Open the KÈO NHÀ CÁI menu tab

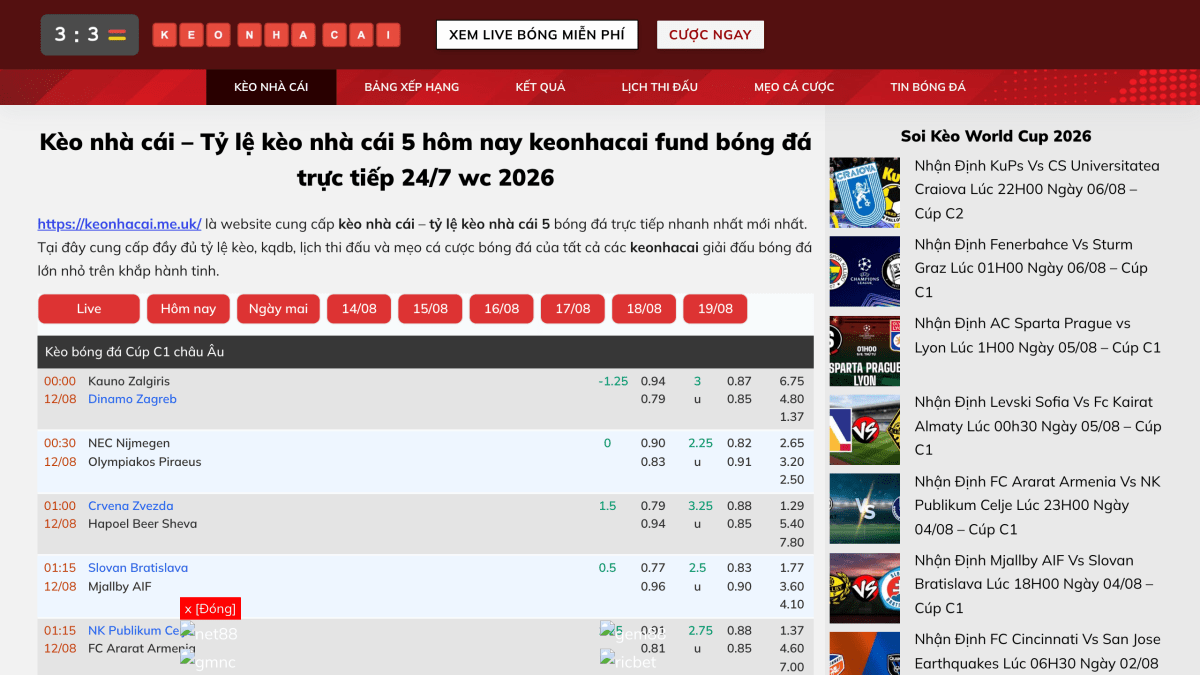coord(271,87)
